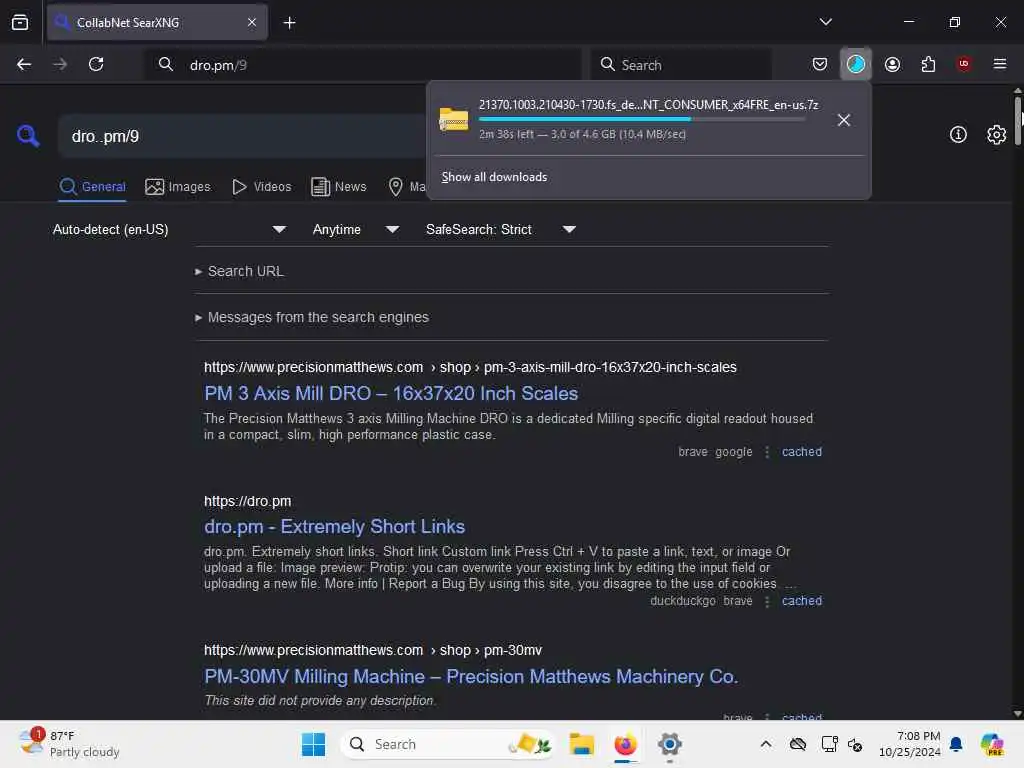Toggle the downloads panel button

click(x=856, y=64)
